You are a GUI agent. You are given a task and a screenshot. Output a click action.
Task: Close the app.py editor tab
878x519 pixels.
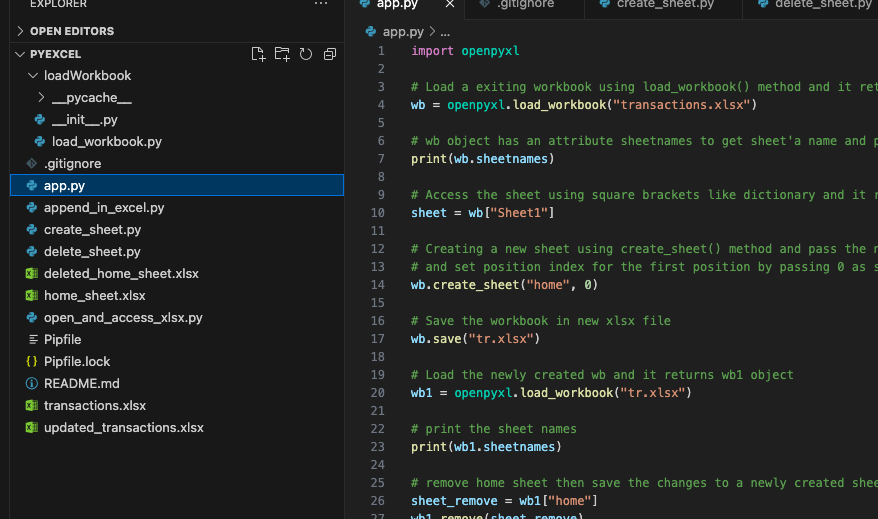[x=450, y=5]
